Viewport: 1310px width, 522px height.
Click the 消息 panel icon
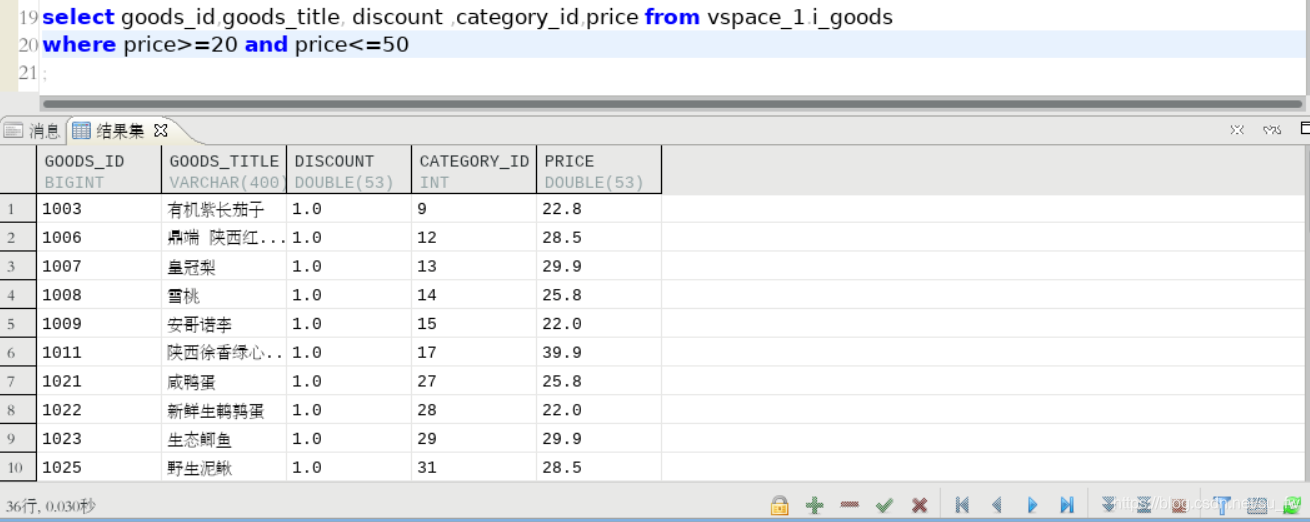[x=13, y=130]
